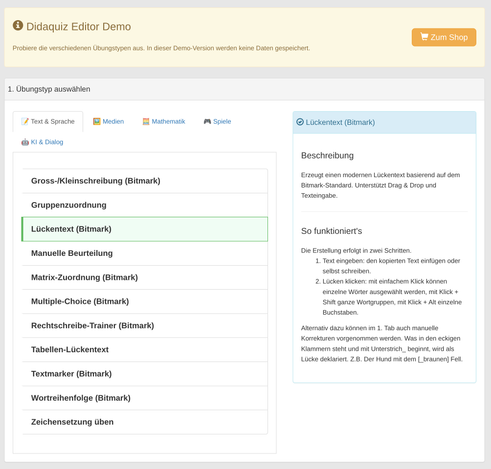This screenshot has height=469, width=491.
Task: Choose Gross-/Kleinschreibung (Bitmark) exercise type
Action: [145, 181]
